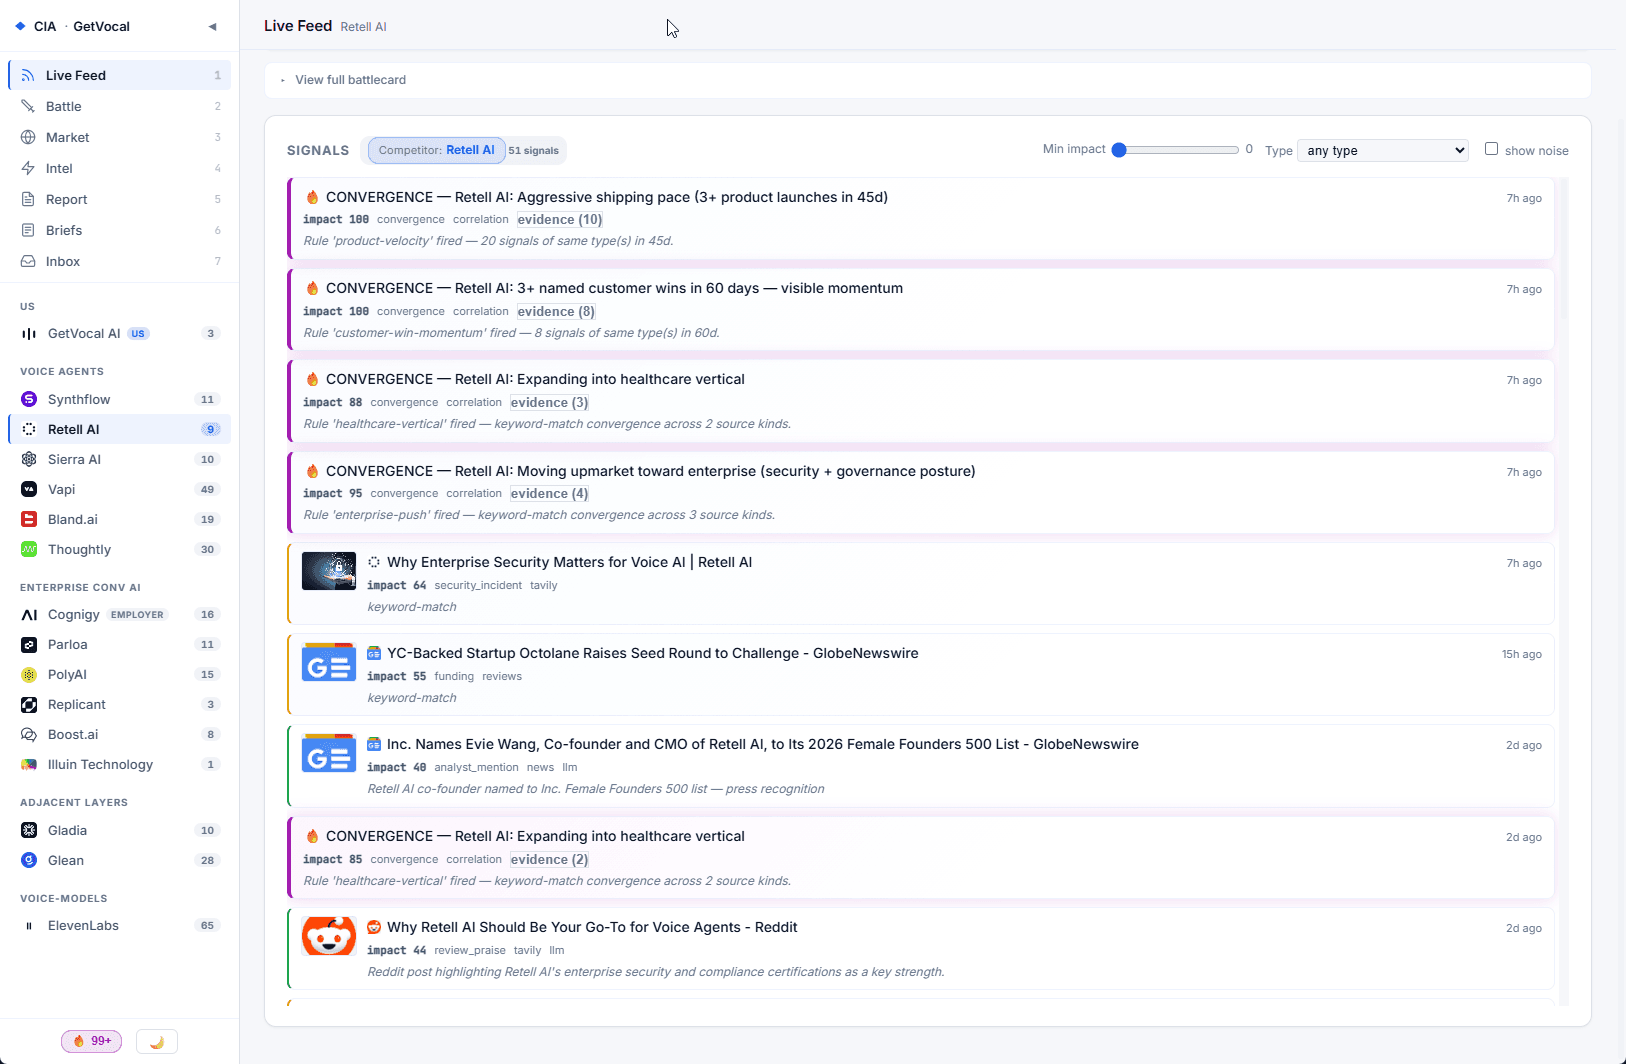The height and width of the screenshot is (1064, 1626).
Task: Enable the show noise checkbox
Action: click(x=1491, y=149)
